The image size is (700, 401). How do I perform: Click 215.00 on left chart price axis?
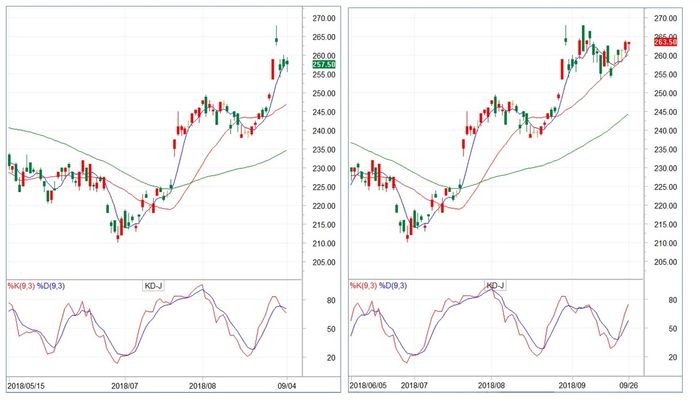coord(324,225)
